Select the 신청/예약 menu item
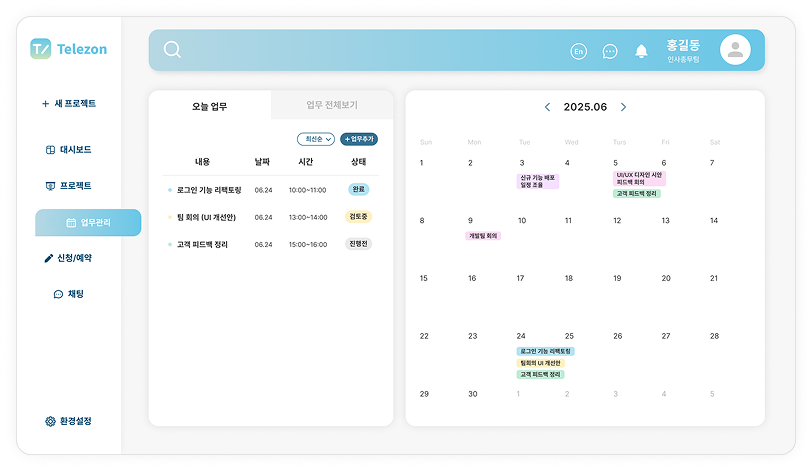Image resolution: width=812 pixels, height=471 pixels. pyautogui.click(x=68, y=258)
